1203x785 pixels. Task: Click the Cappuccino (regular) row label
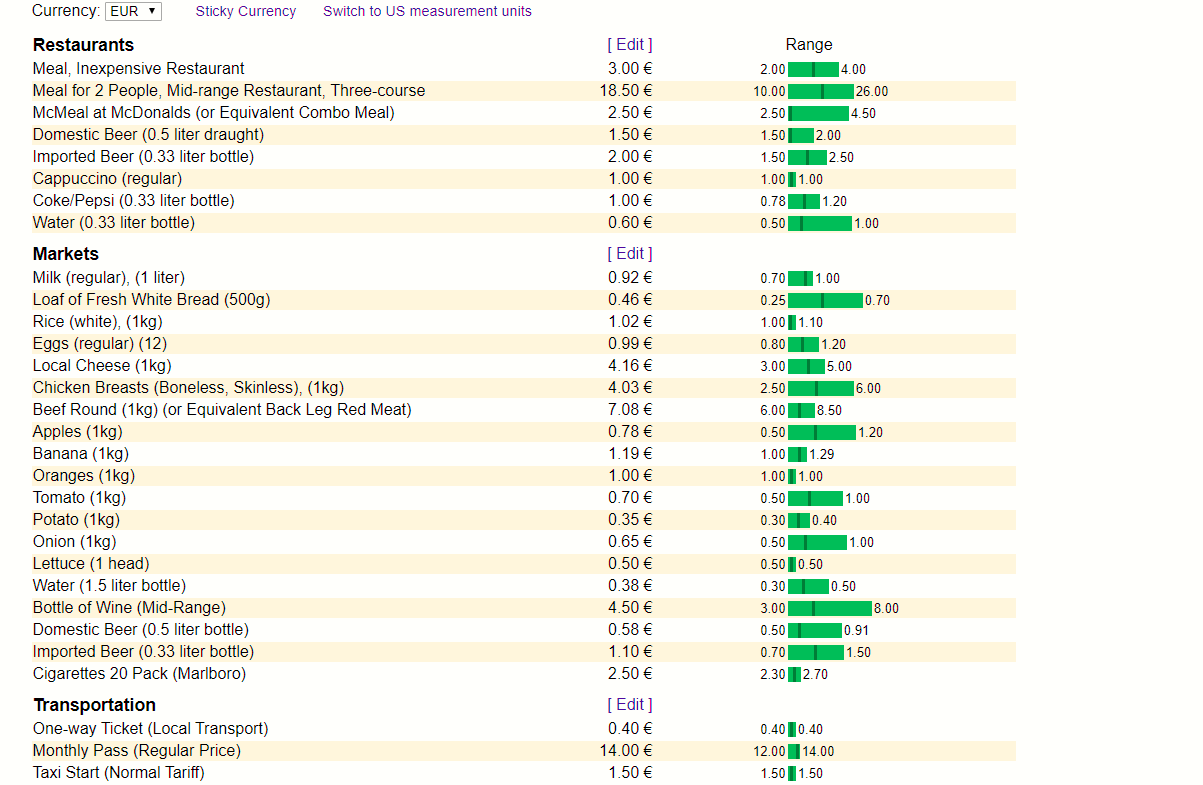tap(107, 178)
